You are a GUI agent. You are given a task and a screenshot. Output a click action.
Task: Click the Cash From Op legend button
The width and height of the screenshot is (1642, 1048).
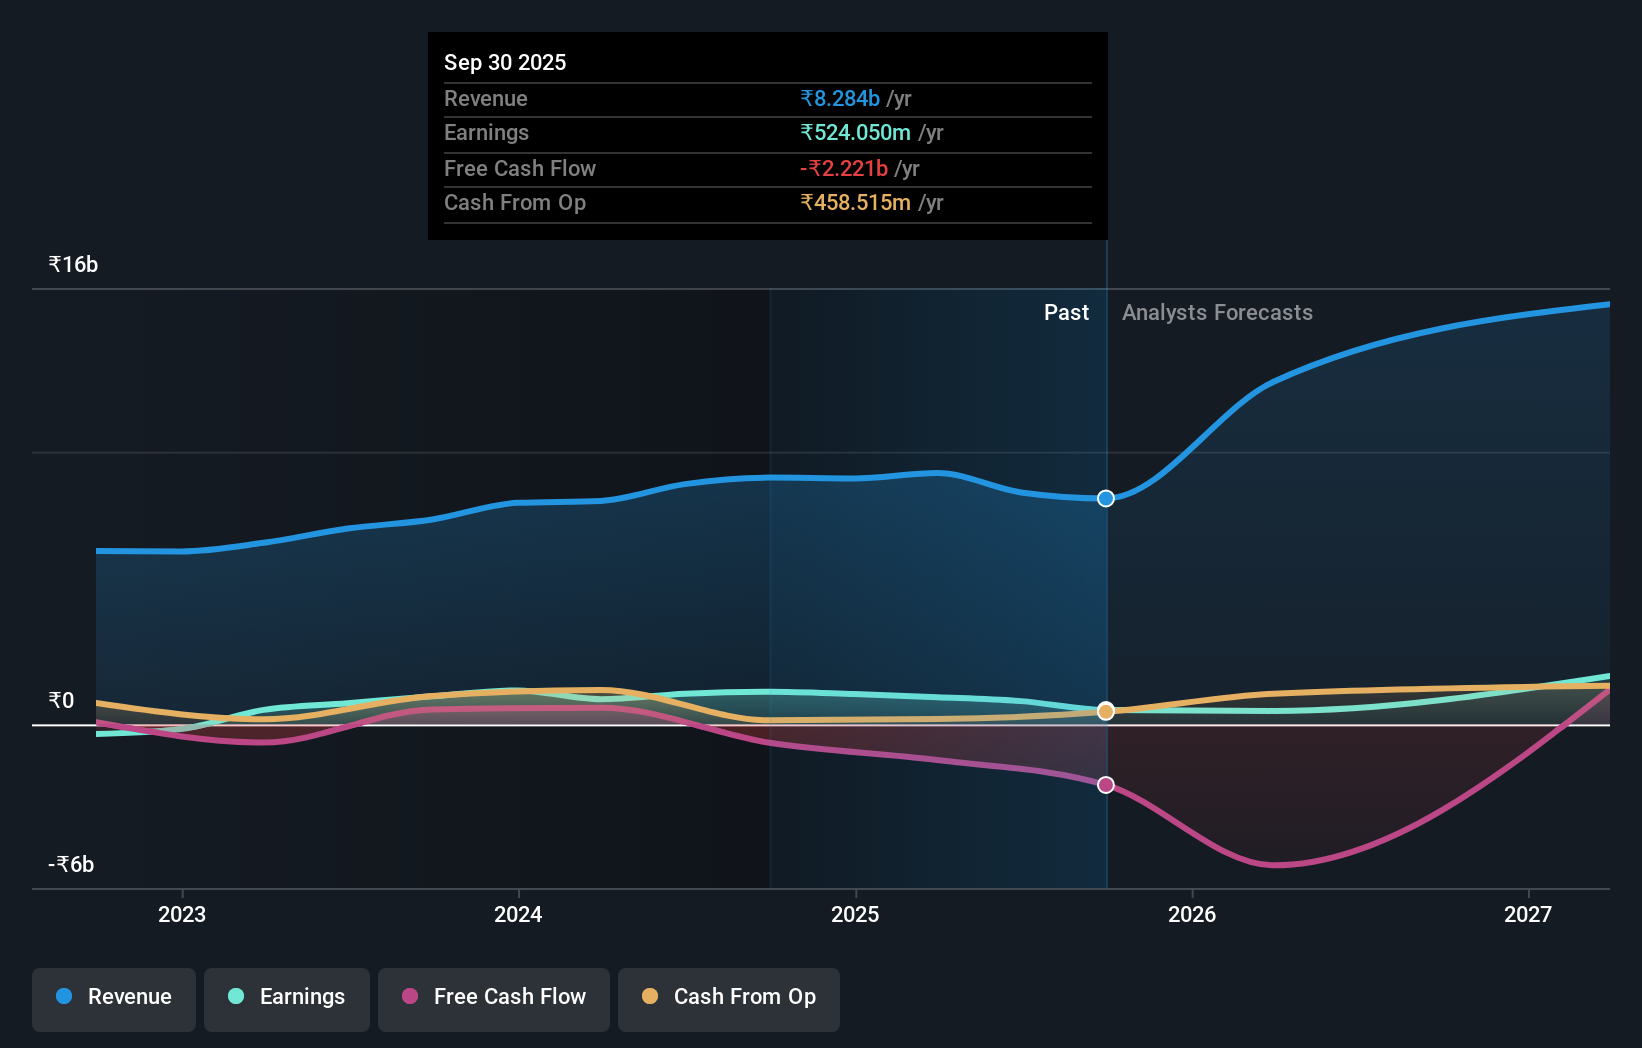click(x=728, y=997)
